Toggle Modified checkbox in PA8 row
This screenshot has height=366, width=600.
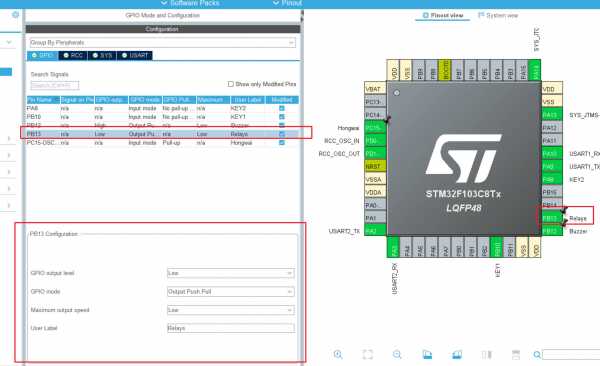282,108
